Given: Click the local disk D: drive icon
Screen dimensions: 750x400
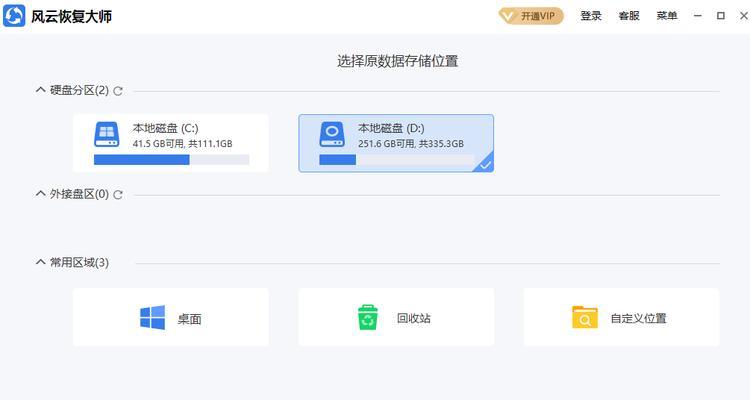Looking at the screenshot, I should 332,134.
